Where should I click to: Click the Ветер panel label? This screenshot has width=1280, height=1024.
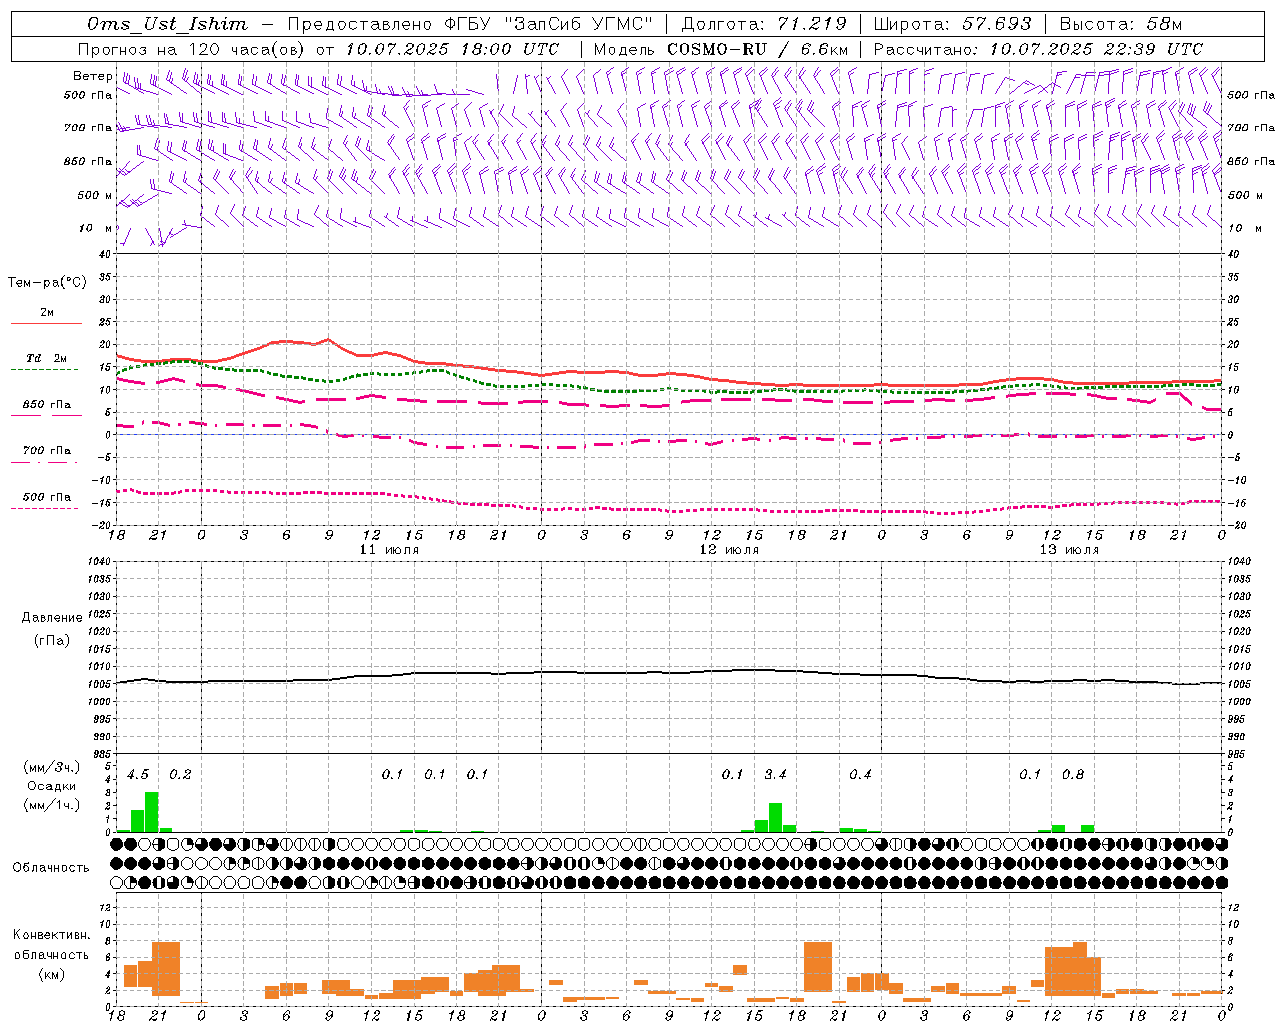[92, 76]
